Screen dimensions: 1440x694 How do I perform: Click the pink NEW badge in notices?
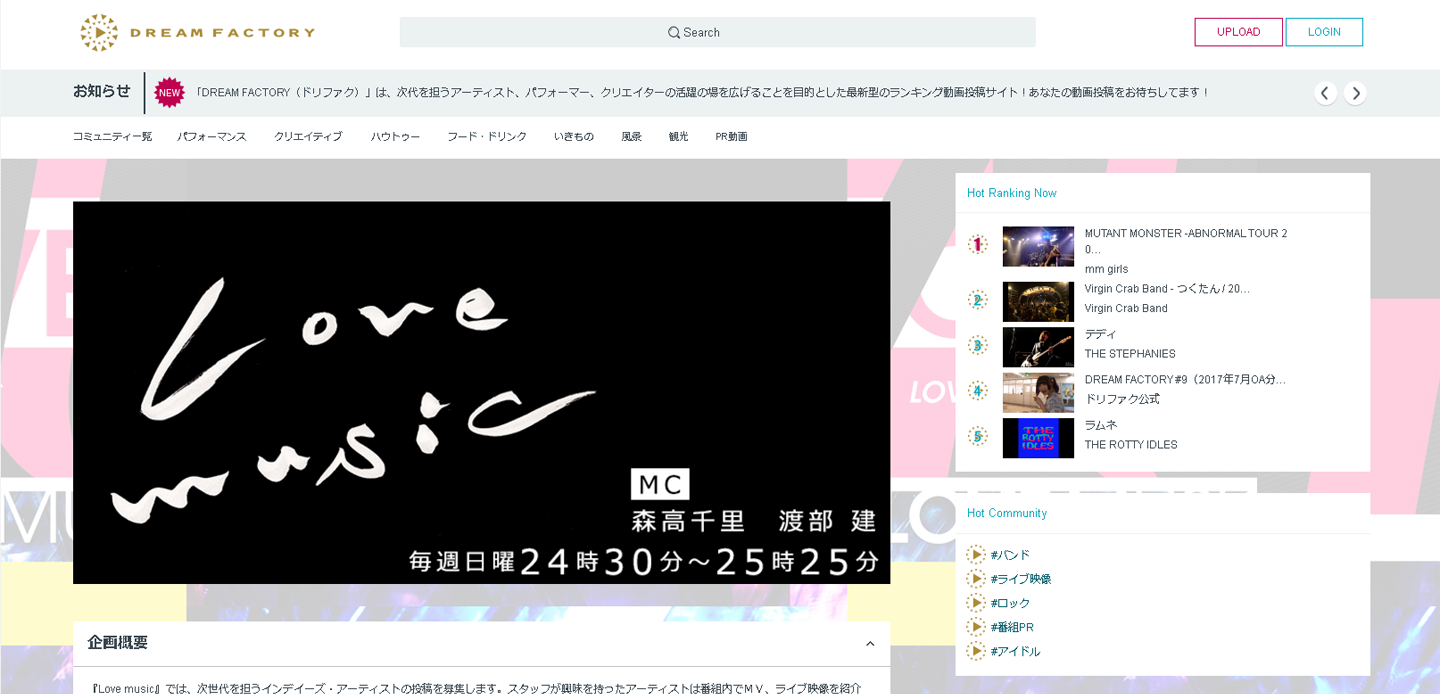point(170,93)
